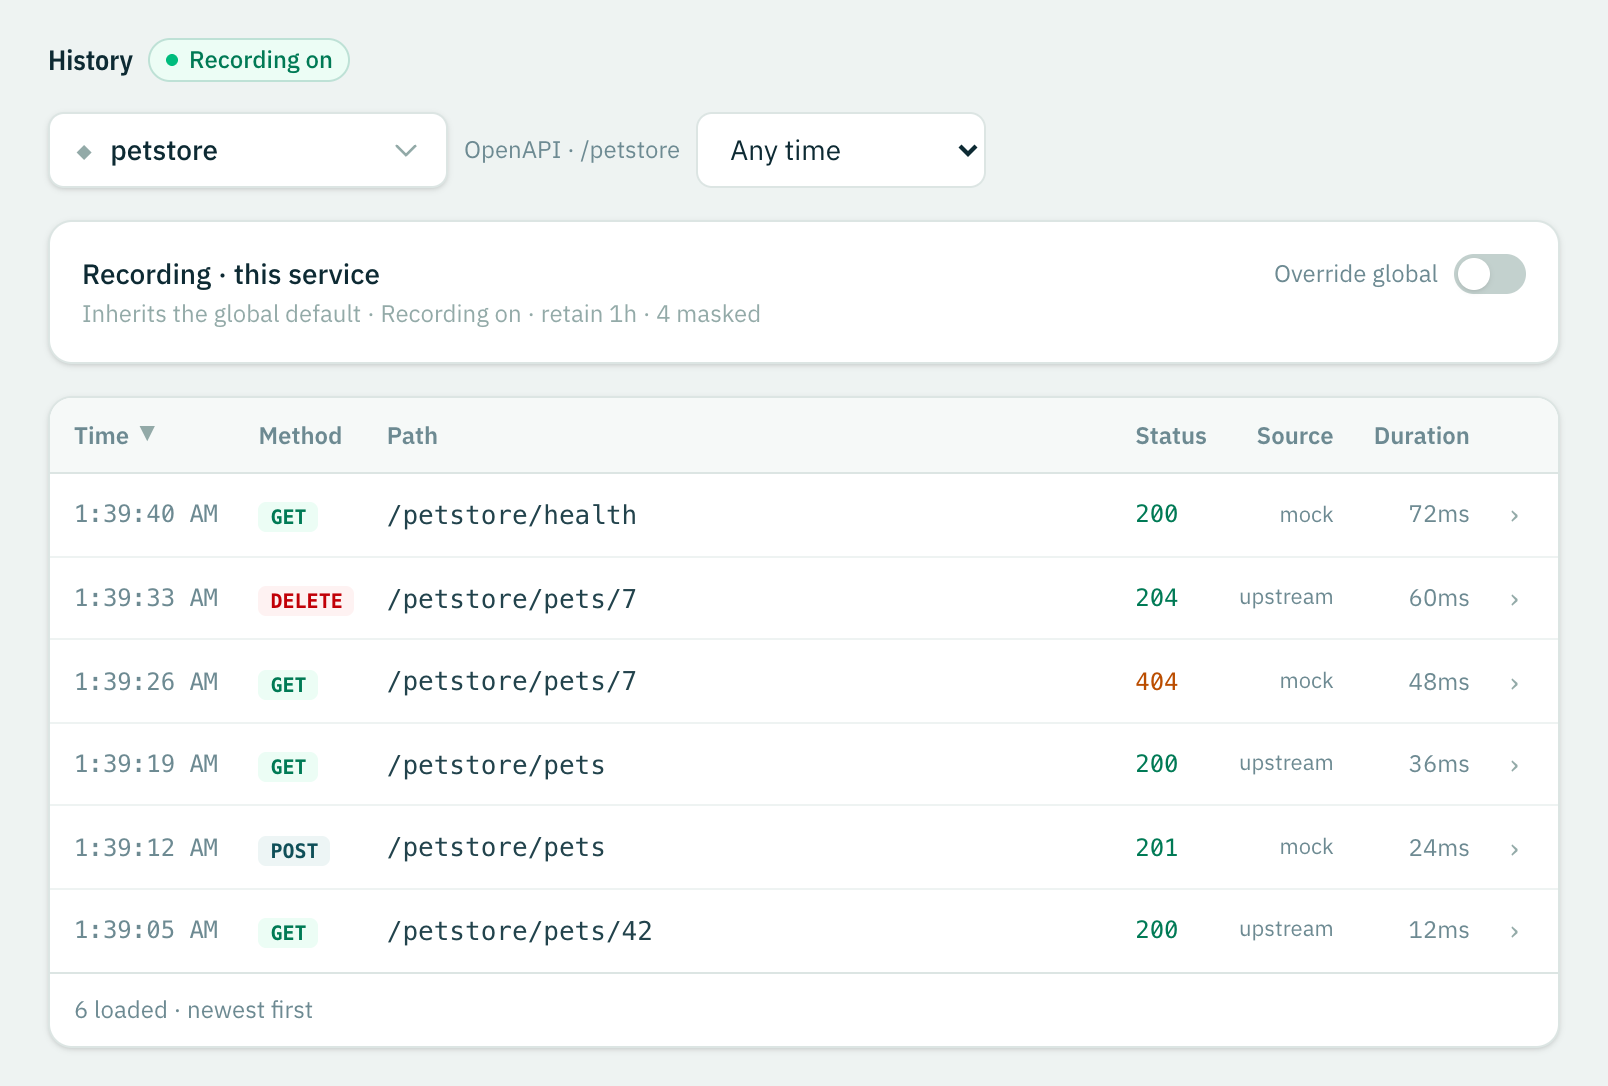Open details chevron for /petstore/health row
This screenshot has width=1608, height=1086.
[x=1514, y=516]
